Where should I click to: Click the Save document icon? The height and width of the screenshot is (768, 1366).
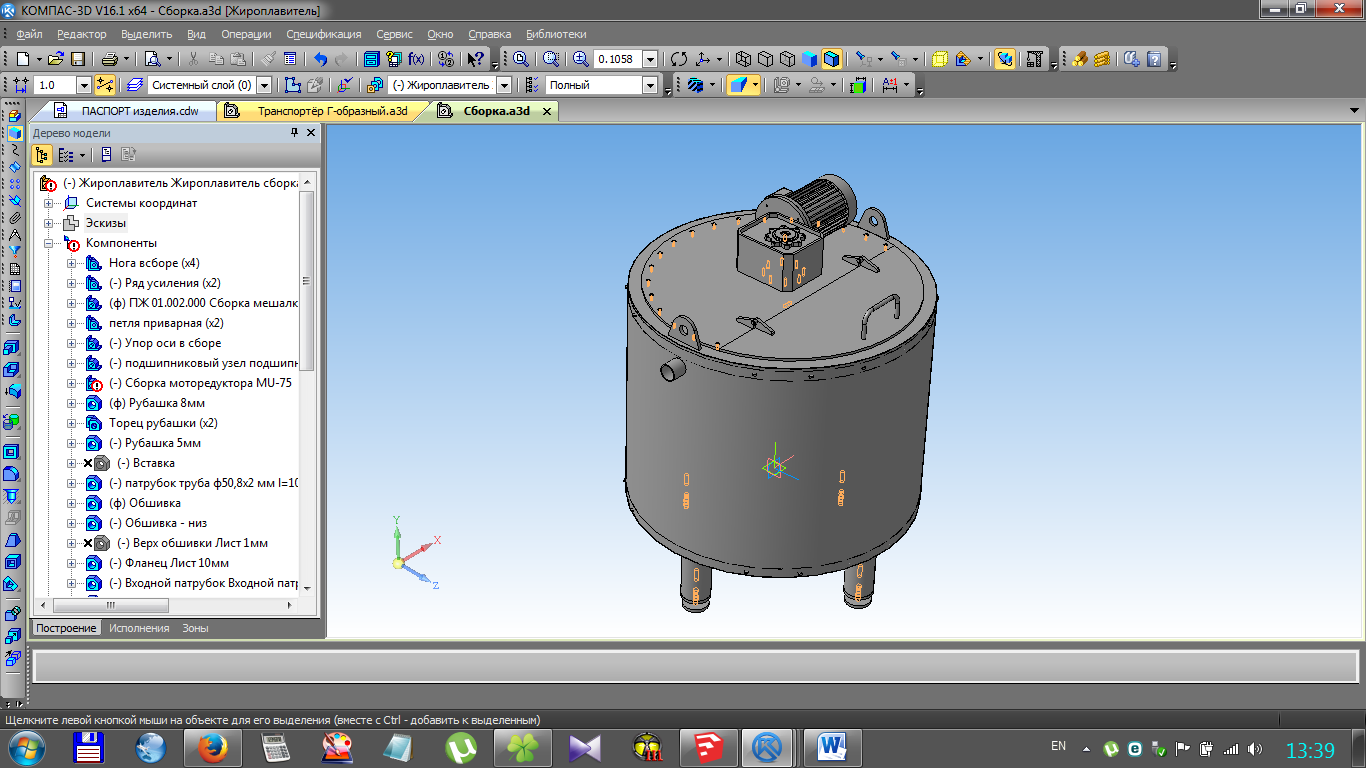point(78,59)
